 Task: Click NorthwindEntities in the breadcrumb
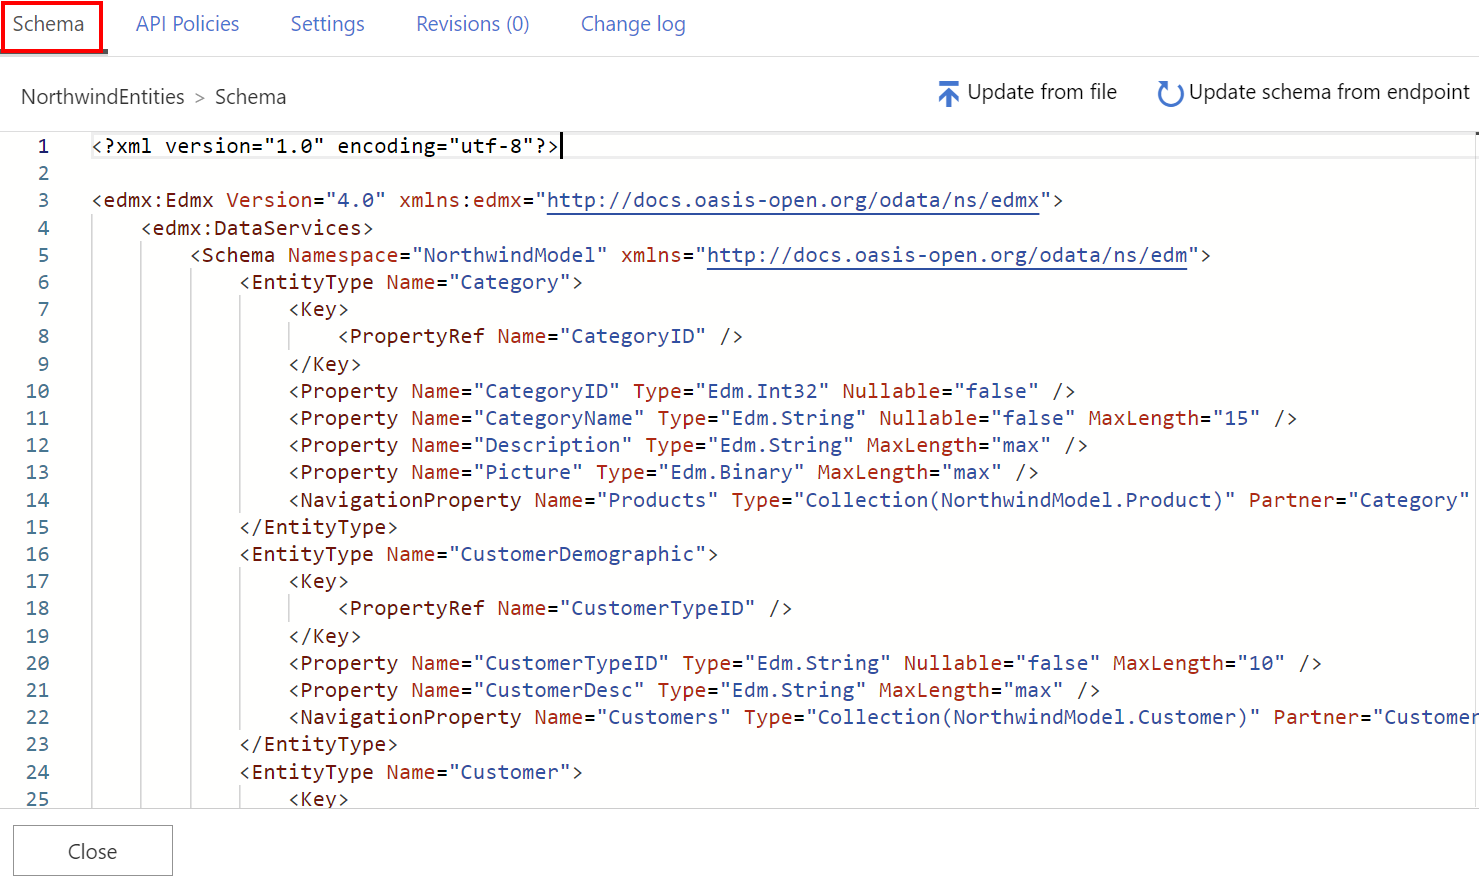tap(103, 97)
